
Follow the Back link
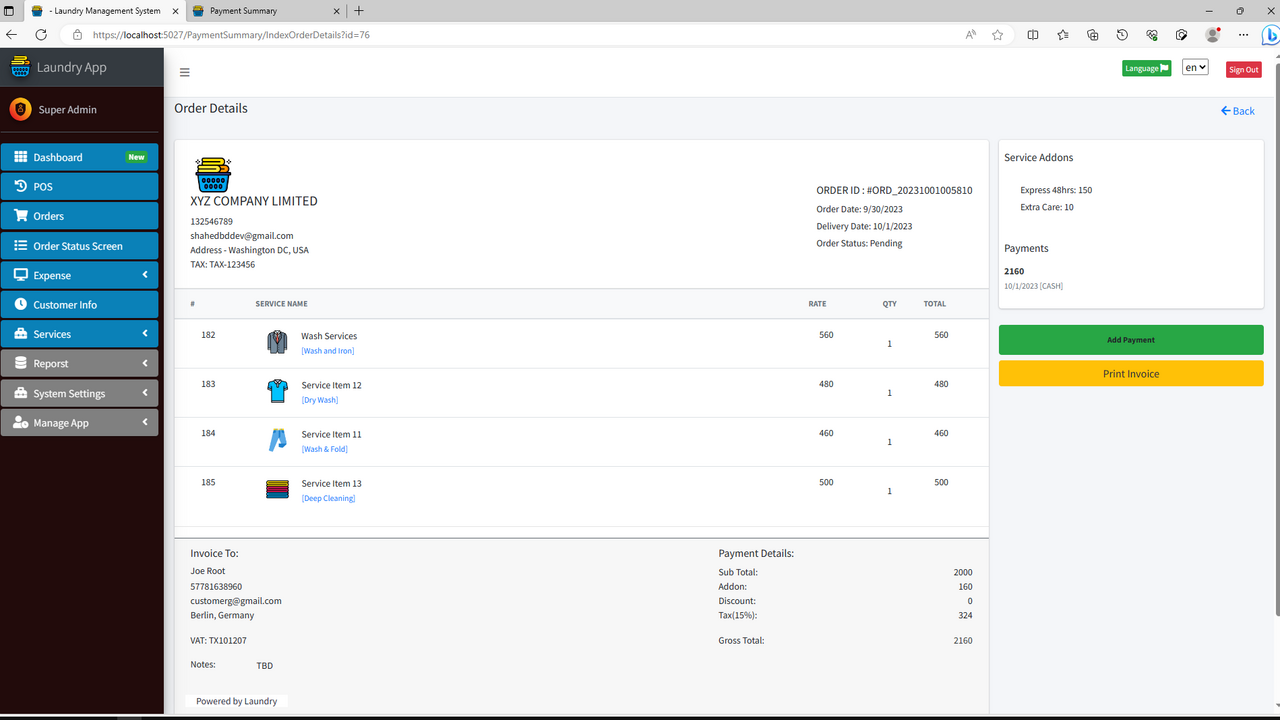1237,111
